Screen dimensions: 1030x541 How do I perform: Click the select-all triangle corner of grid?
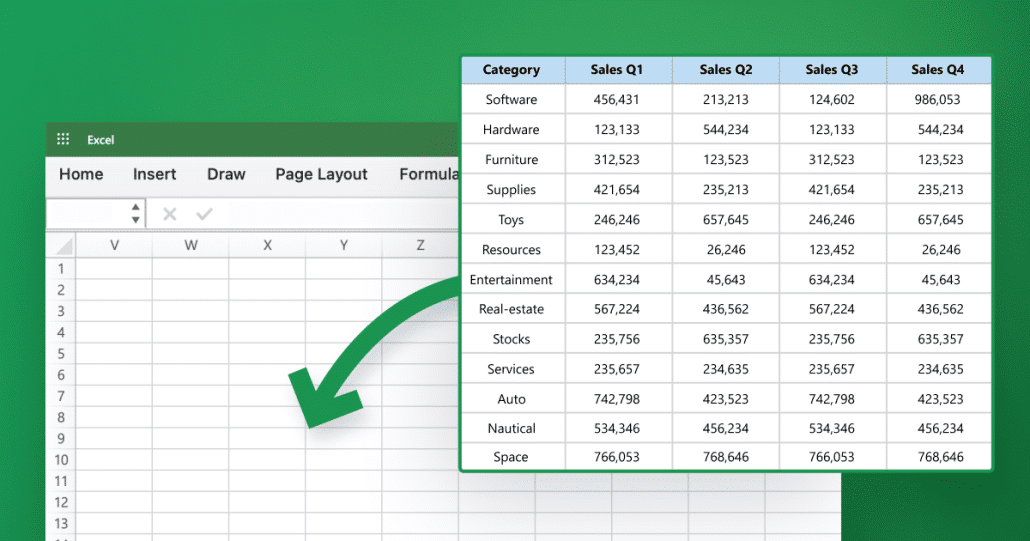tap(64, 246)
